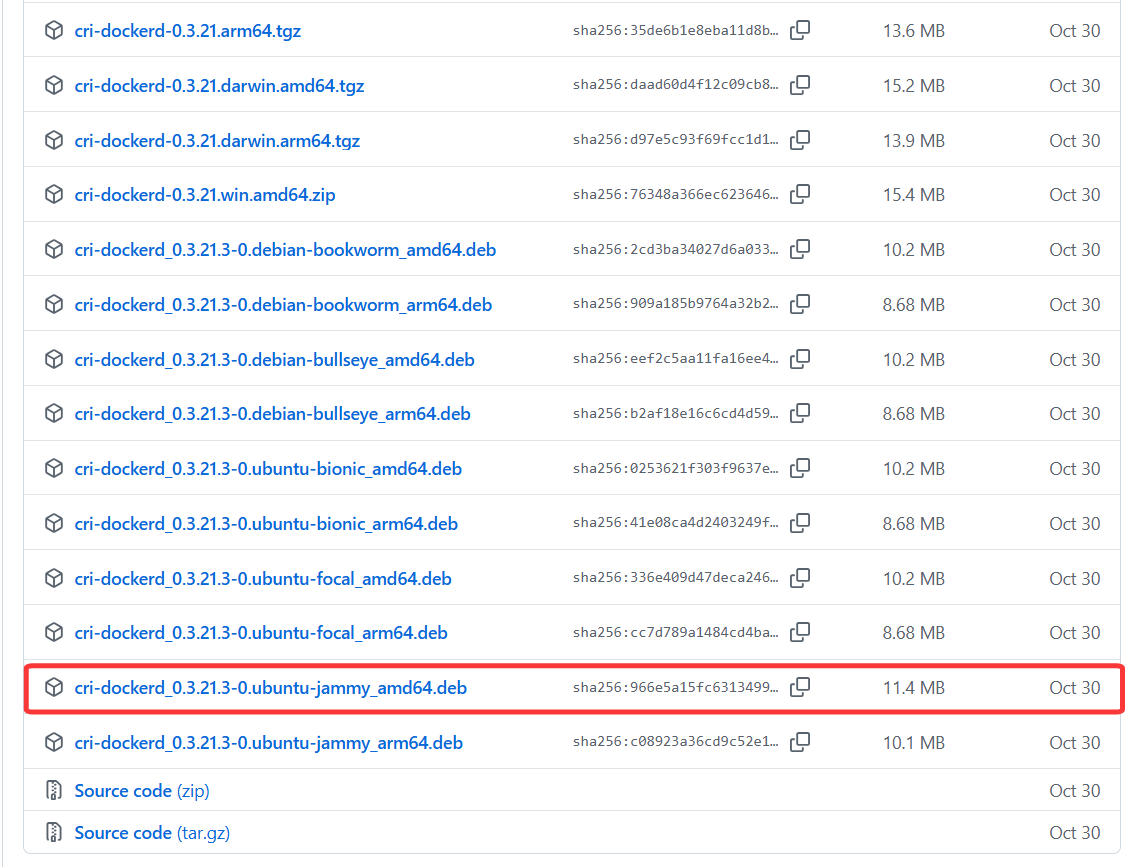Viewport: 1141px width, 867px height.
Task: Copy hash for debian-bookworm_amd64.deb
Action: point(799,250)
